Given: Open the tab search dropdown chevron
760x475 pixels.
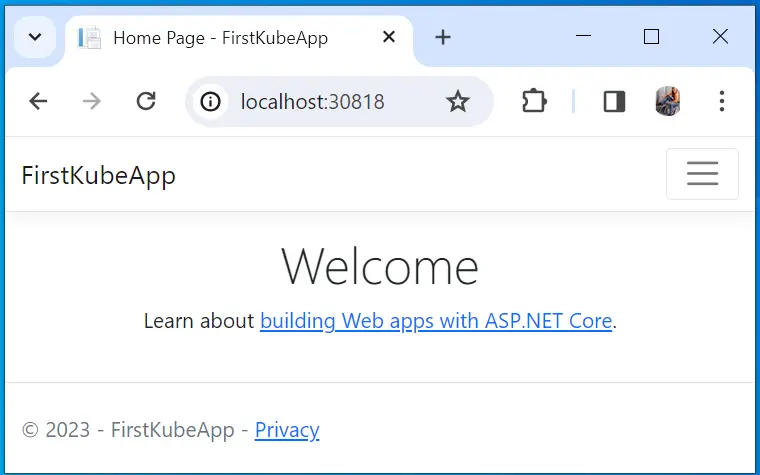Looking at the screenshot, I should click(35, 37).
